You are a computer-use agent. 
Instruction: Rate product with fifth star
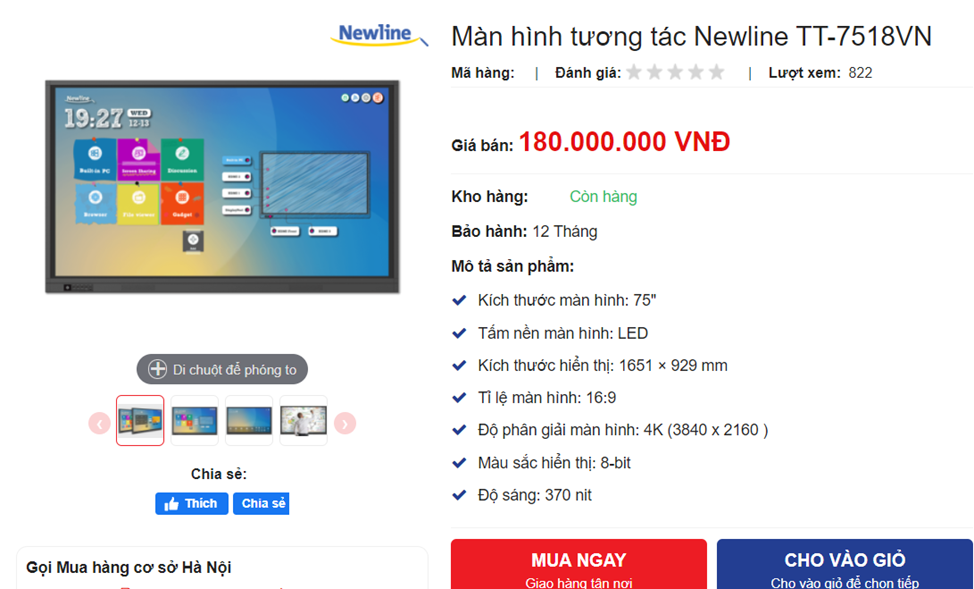[x=717, y=72]
